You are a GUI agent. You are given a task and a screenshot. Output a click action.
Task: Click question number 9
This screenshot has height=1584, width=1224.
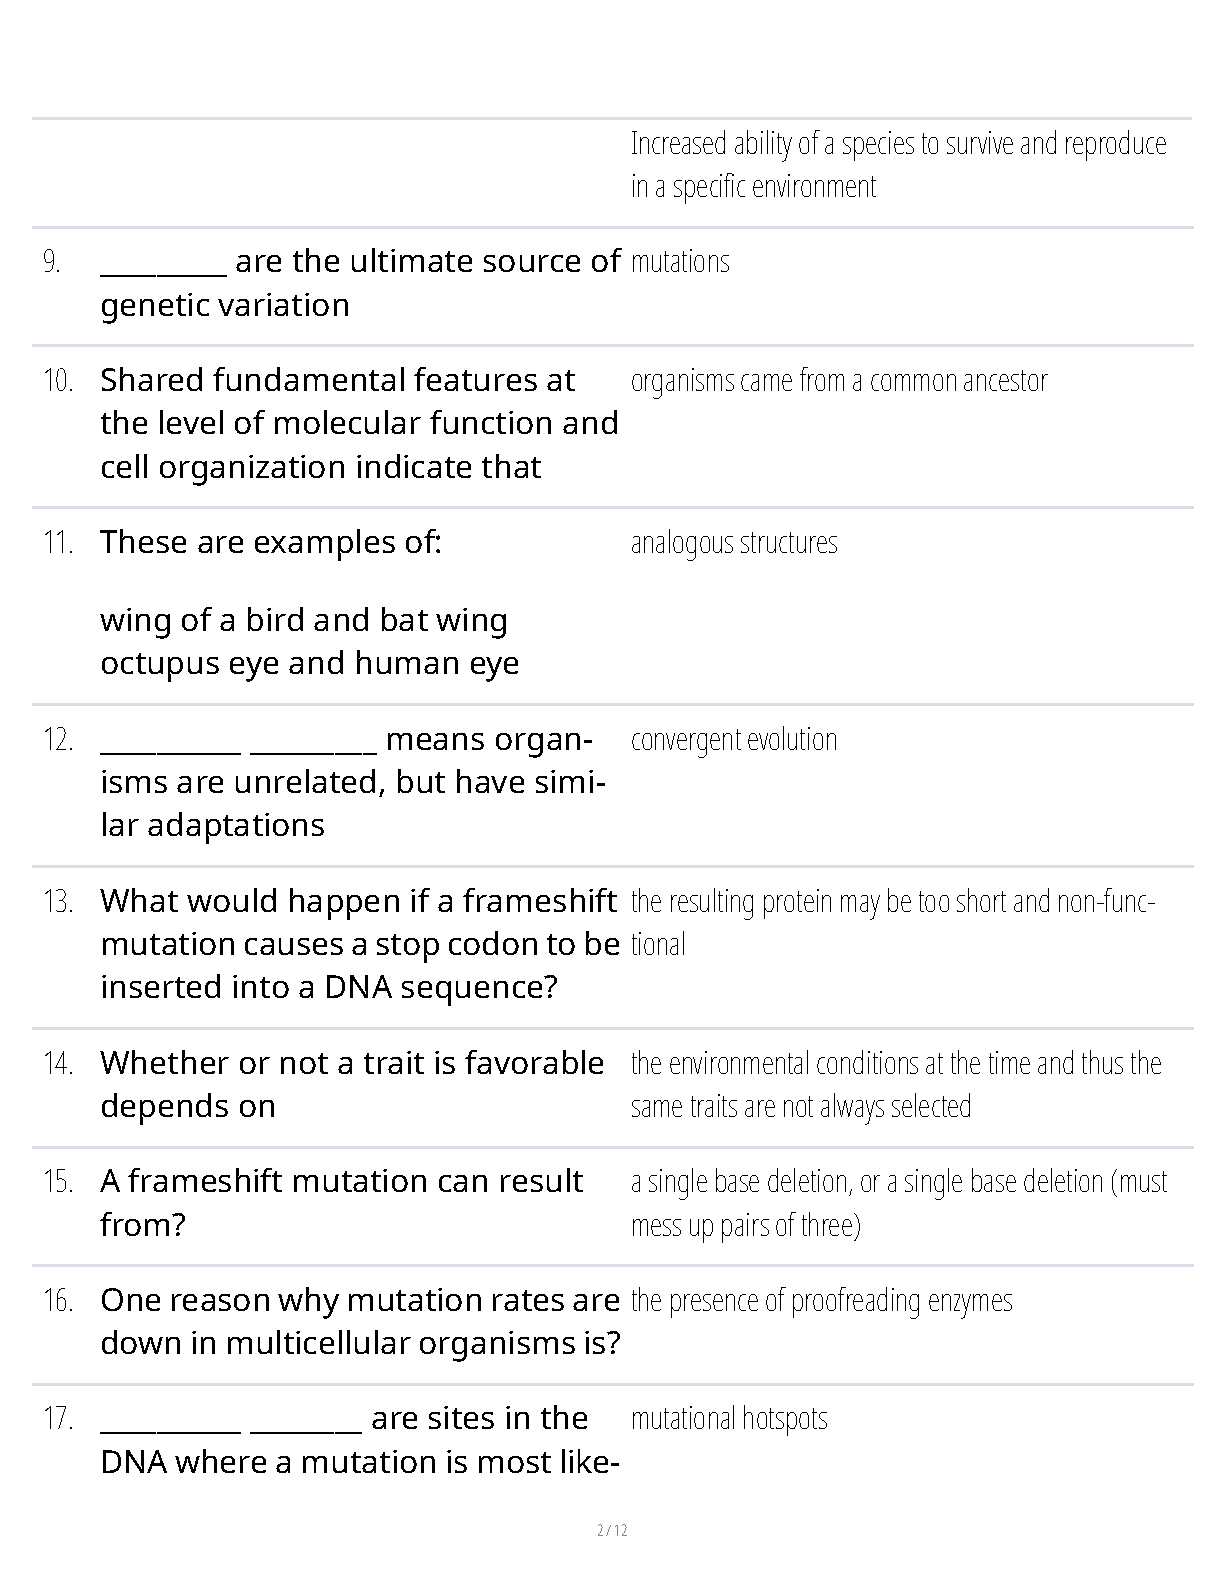52,262
